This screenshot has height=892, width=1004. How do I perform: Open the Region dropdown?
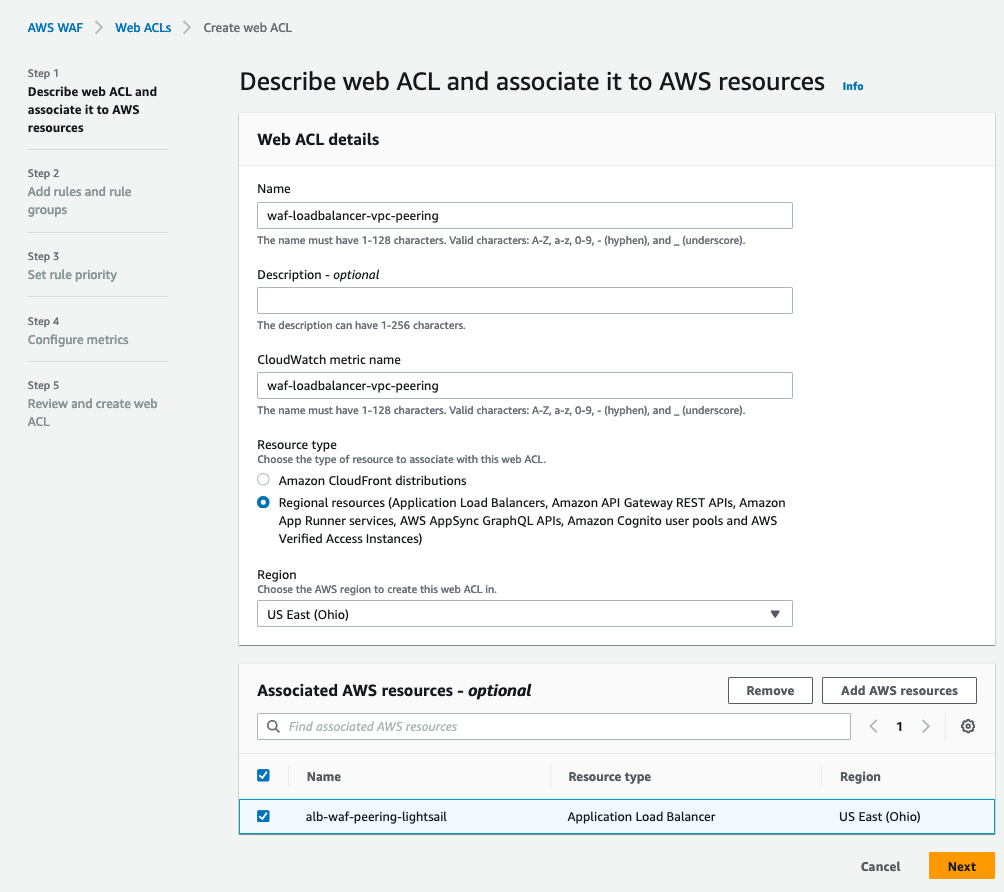tap(524, 614)
